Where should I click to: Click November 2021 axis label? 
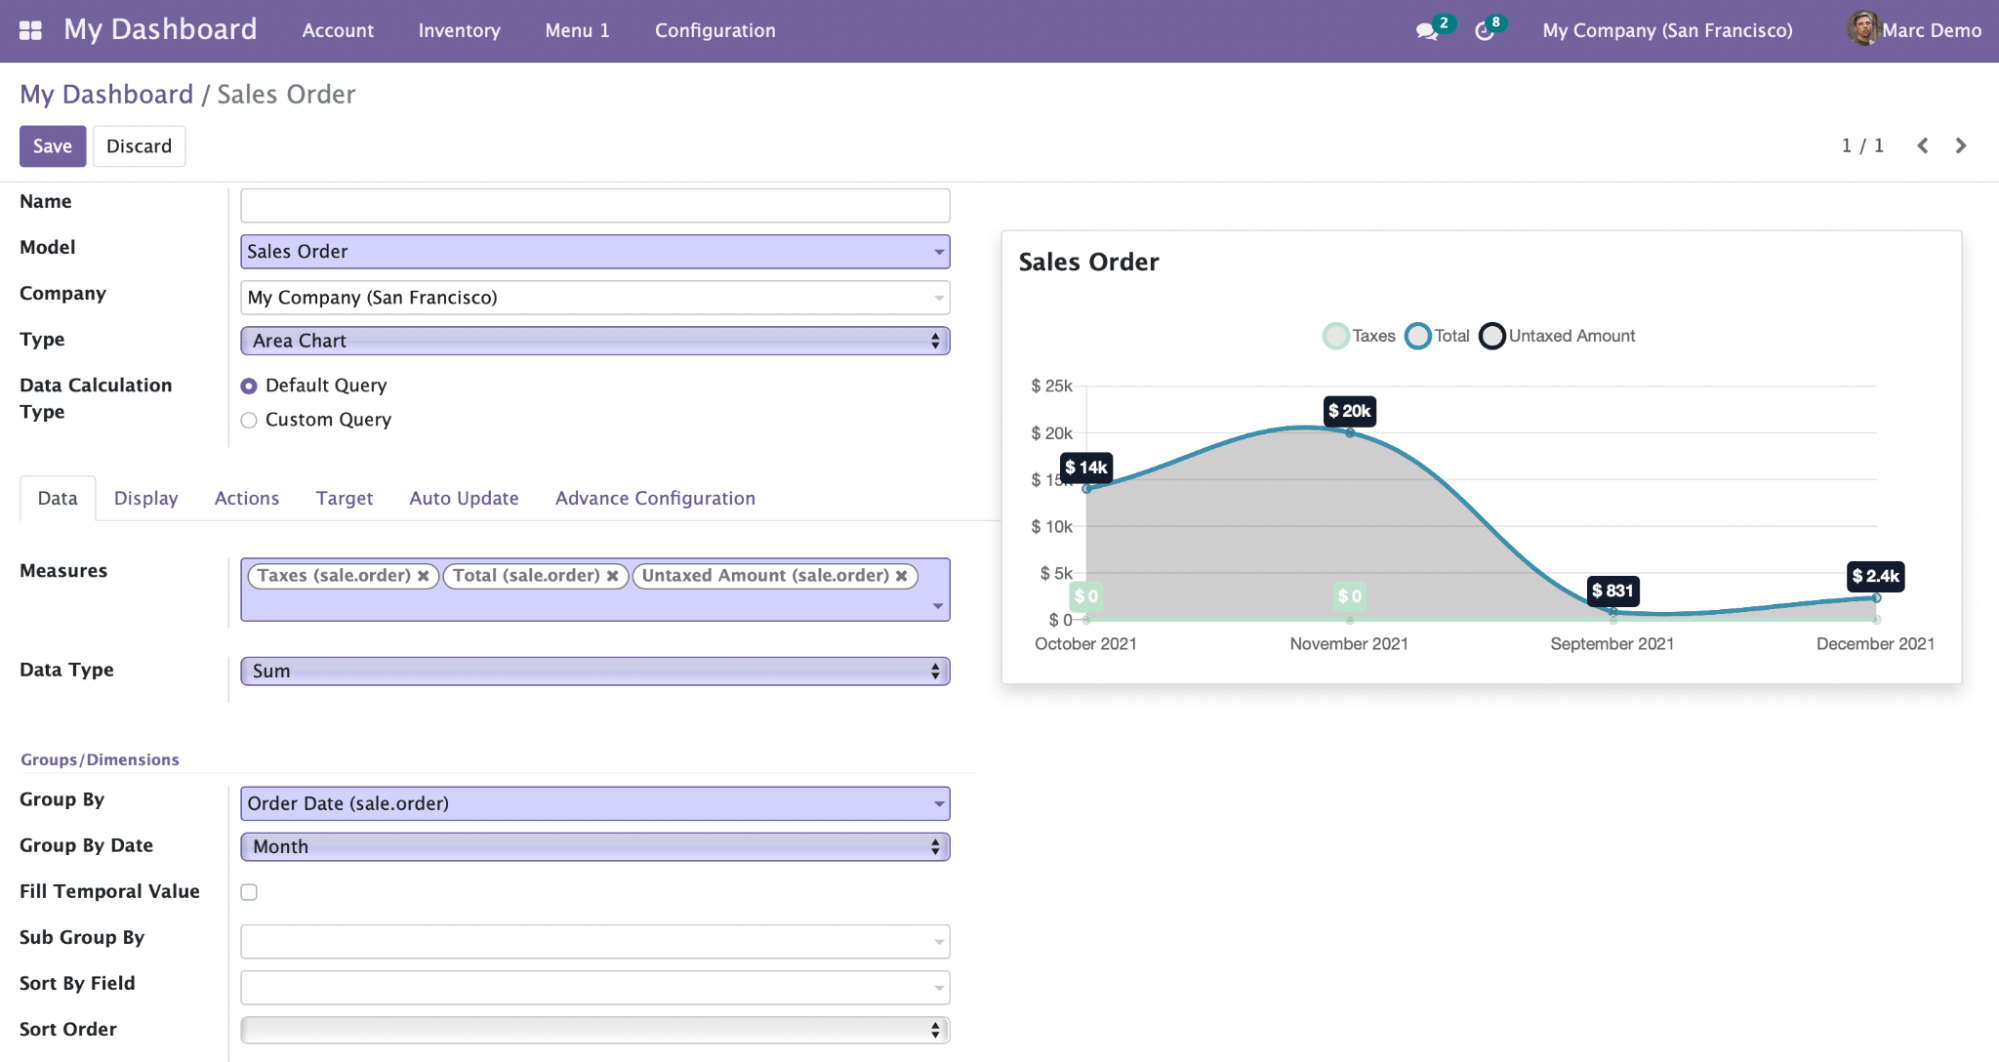click(x=1348, y=644)
